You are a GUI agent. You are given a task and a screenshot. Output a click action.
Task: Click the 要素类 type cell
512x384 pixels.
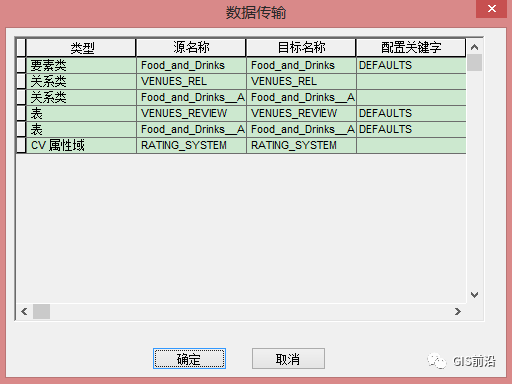tap(81, 65)
